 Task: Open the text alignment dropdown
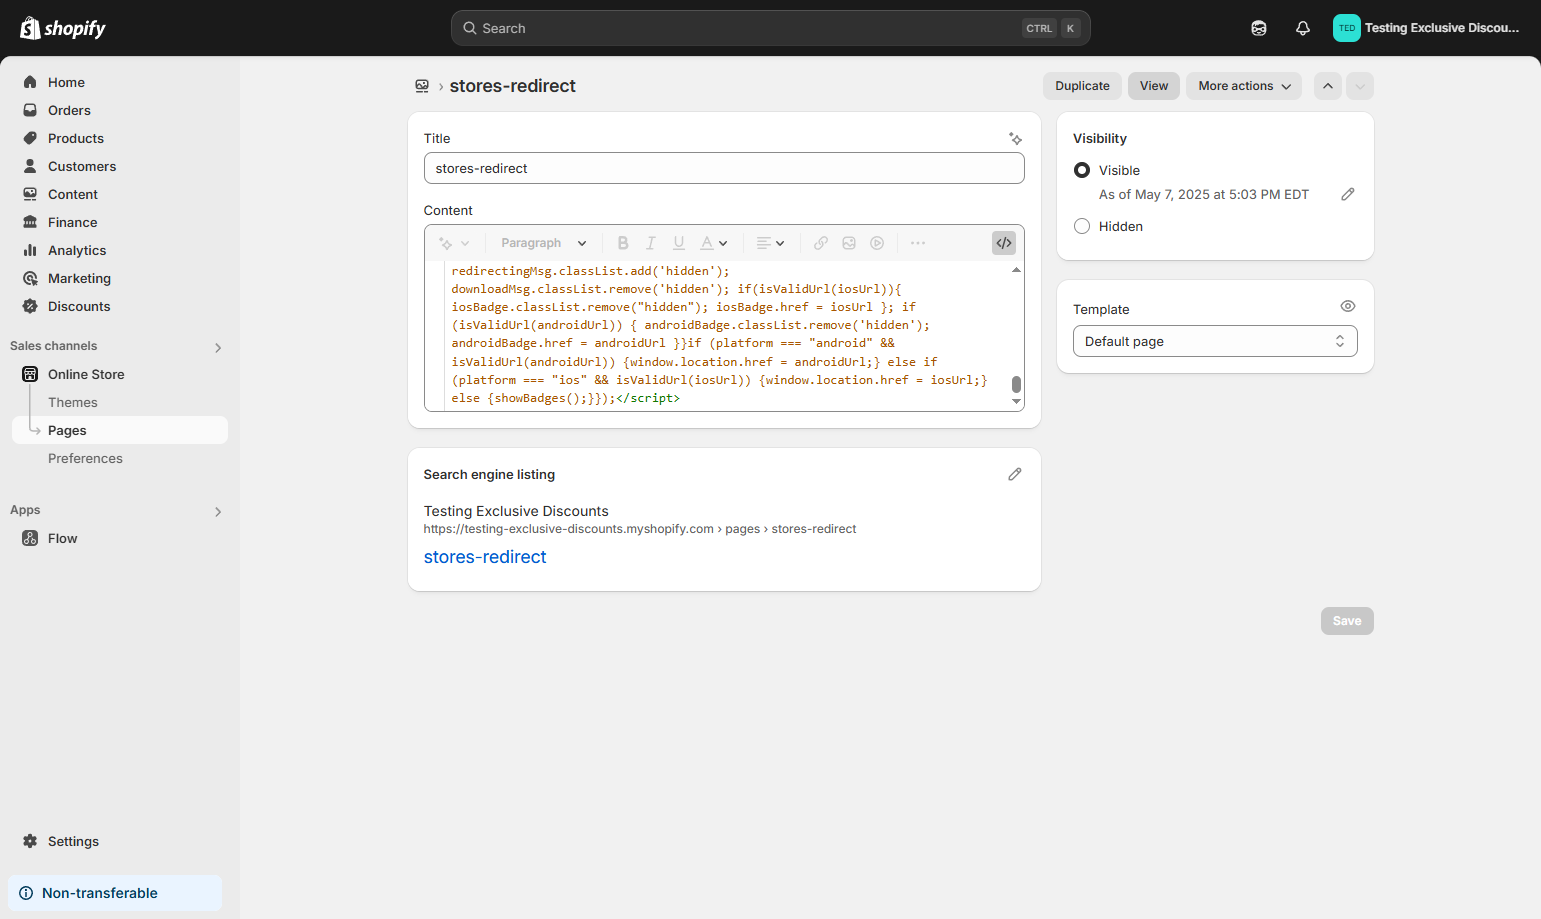tap(770, 243)
